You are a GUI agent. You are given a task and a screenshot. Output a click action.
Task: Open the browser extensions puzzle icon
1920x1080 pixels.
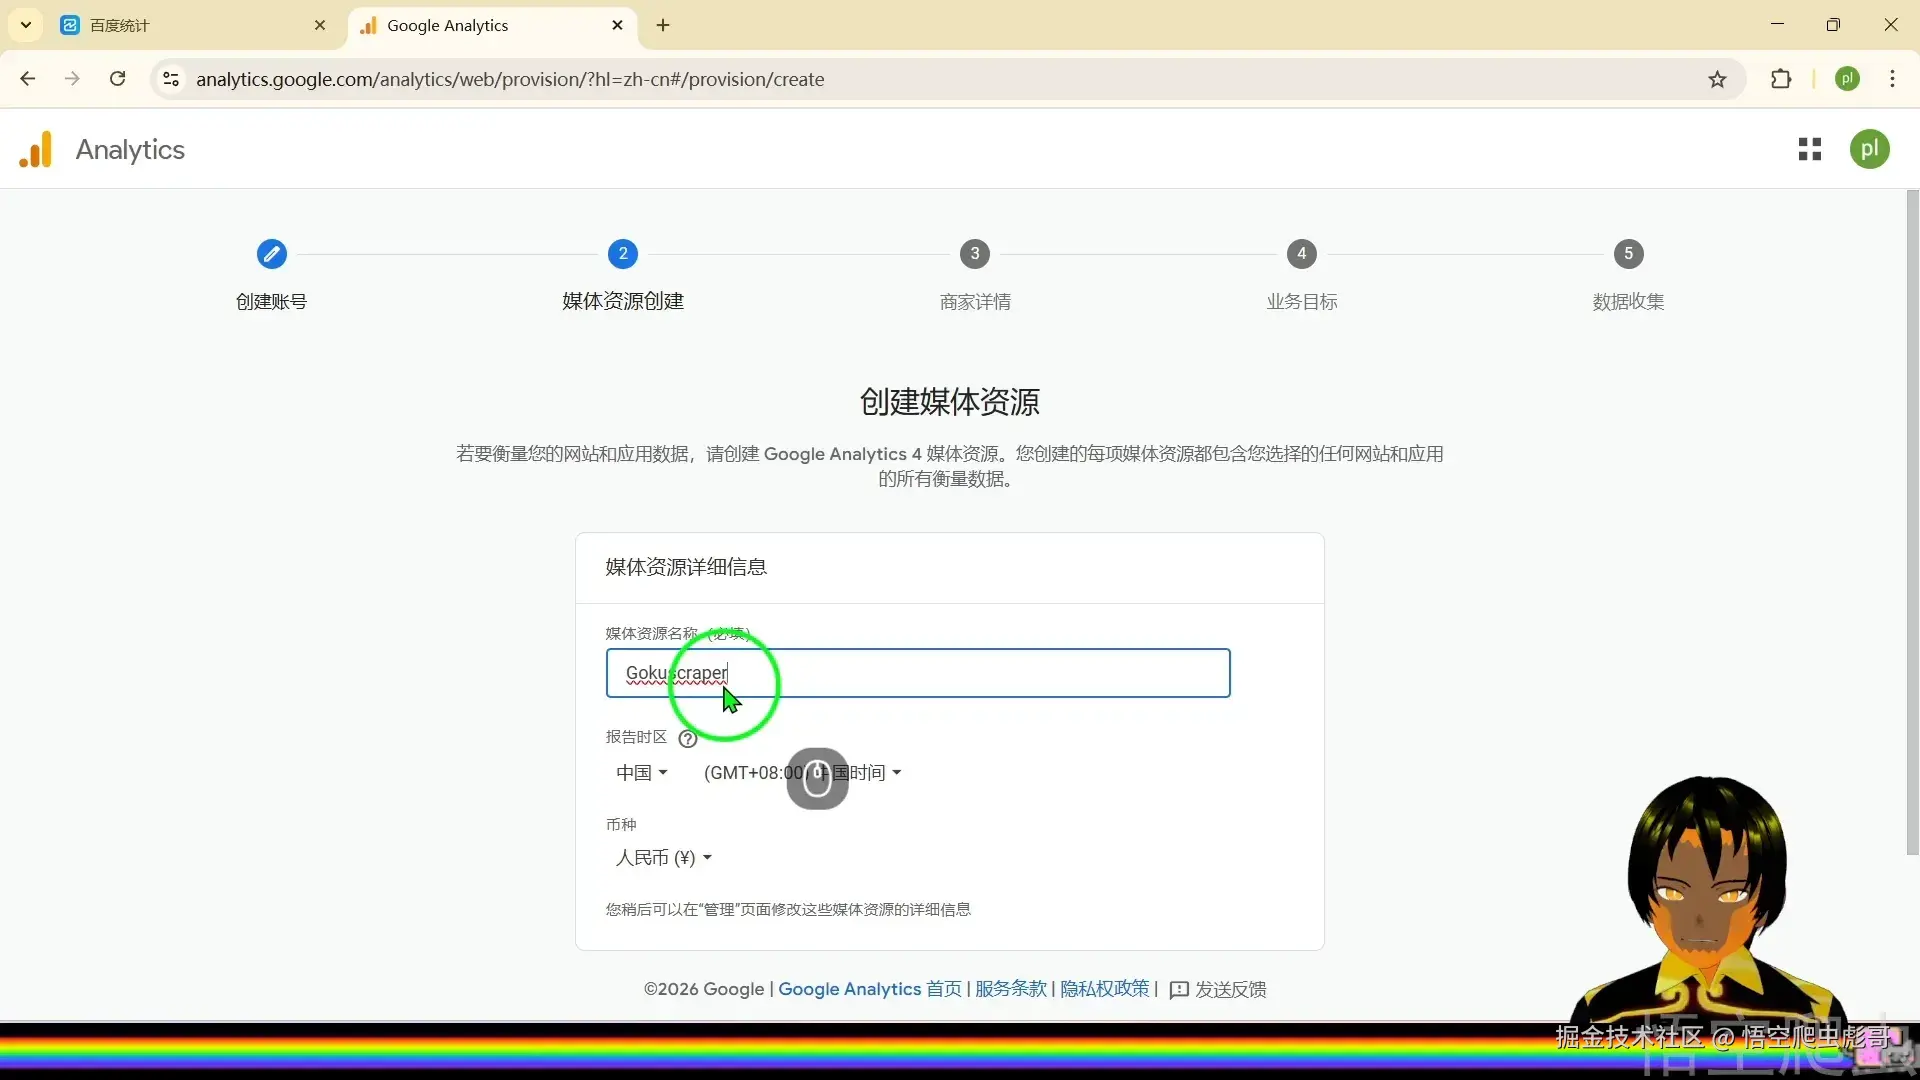(x=1781, y=80)
